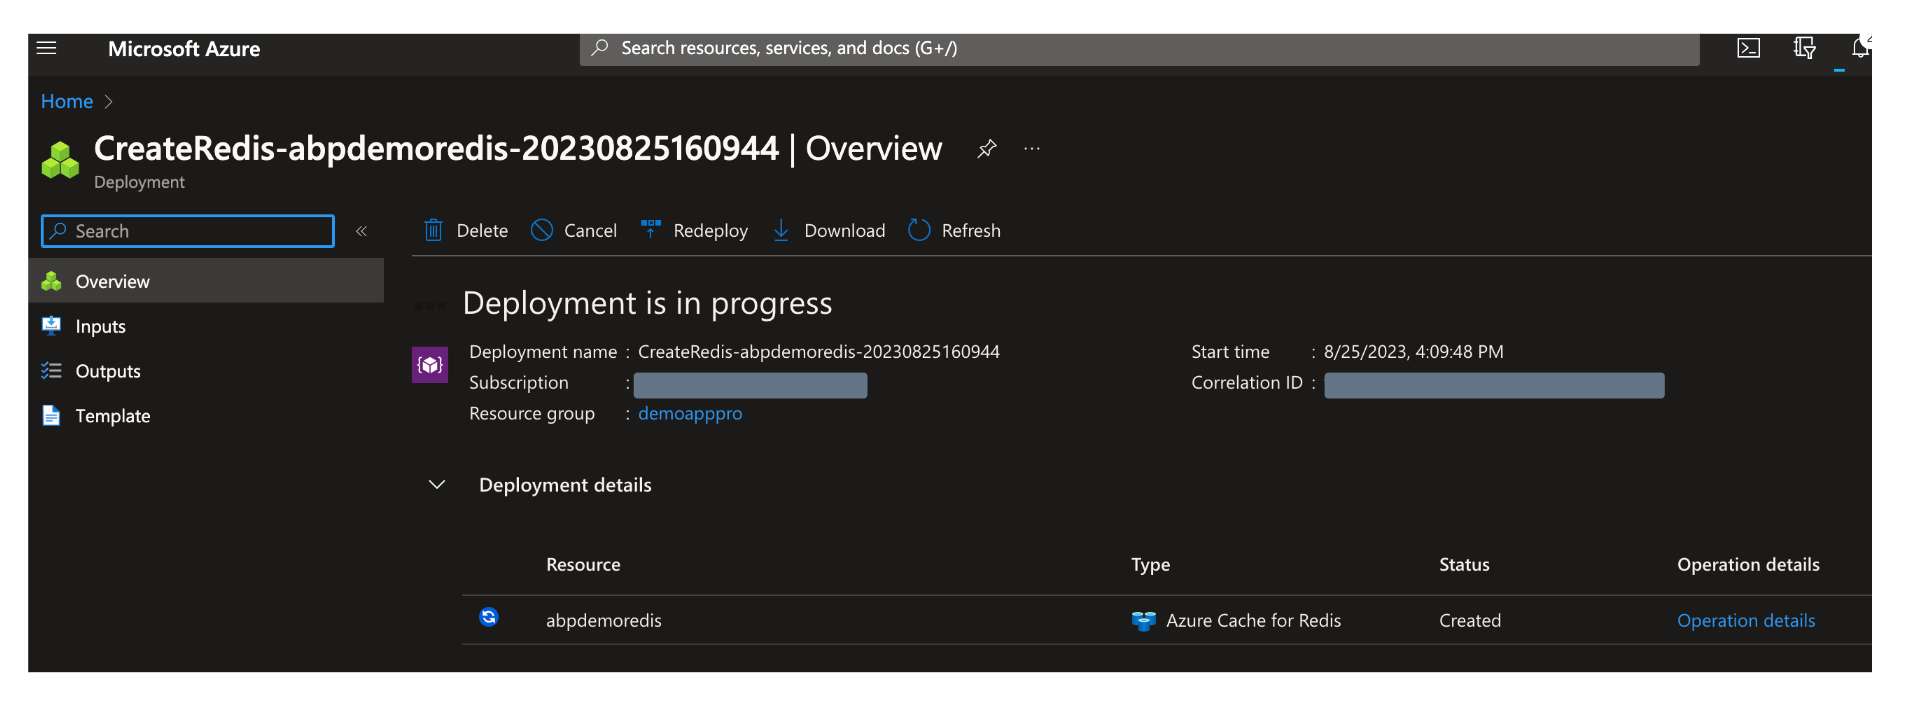The height and width of the screenshot is (718, 1908).
Task: Click the deployment name value text
Action: coord(819,352)
